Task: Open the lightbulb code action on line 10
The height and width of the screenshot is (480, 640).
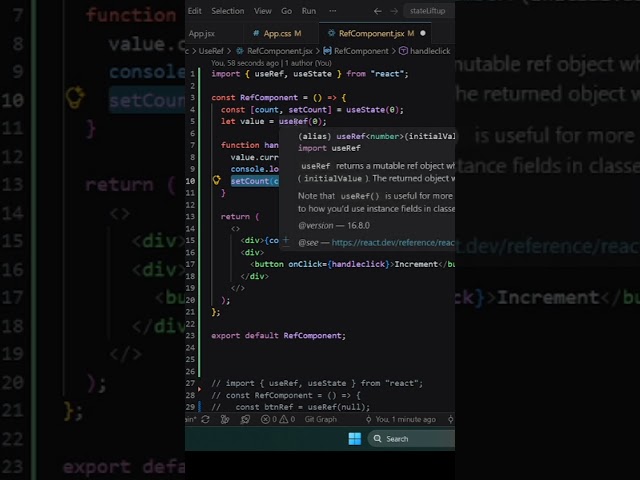Action: pyautogui.click(x=217, y=180)
